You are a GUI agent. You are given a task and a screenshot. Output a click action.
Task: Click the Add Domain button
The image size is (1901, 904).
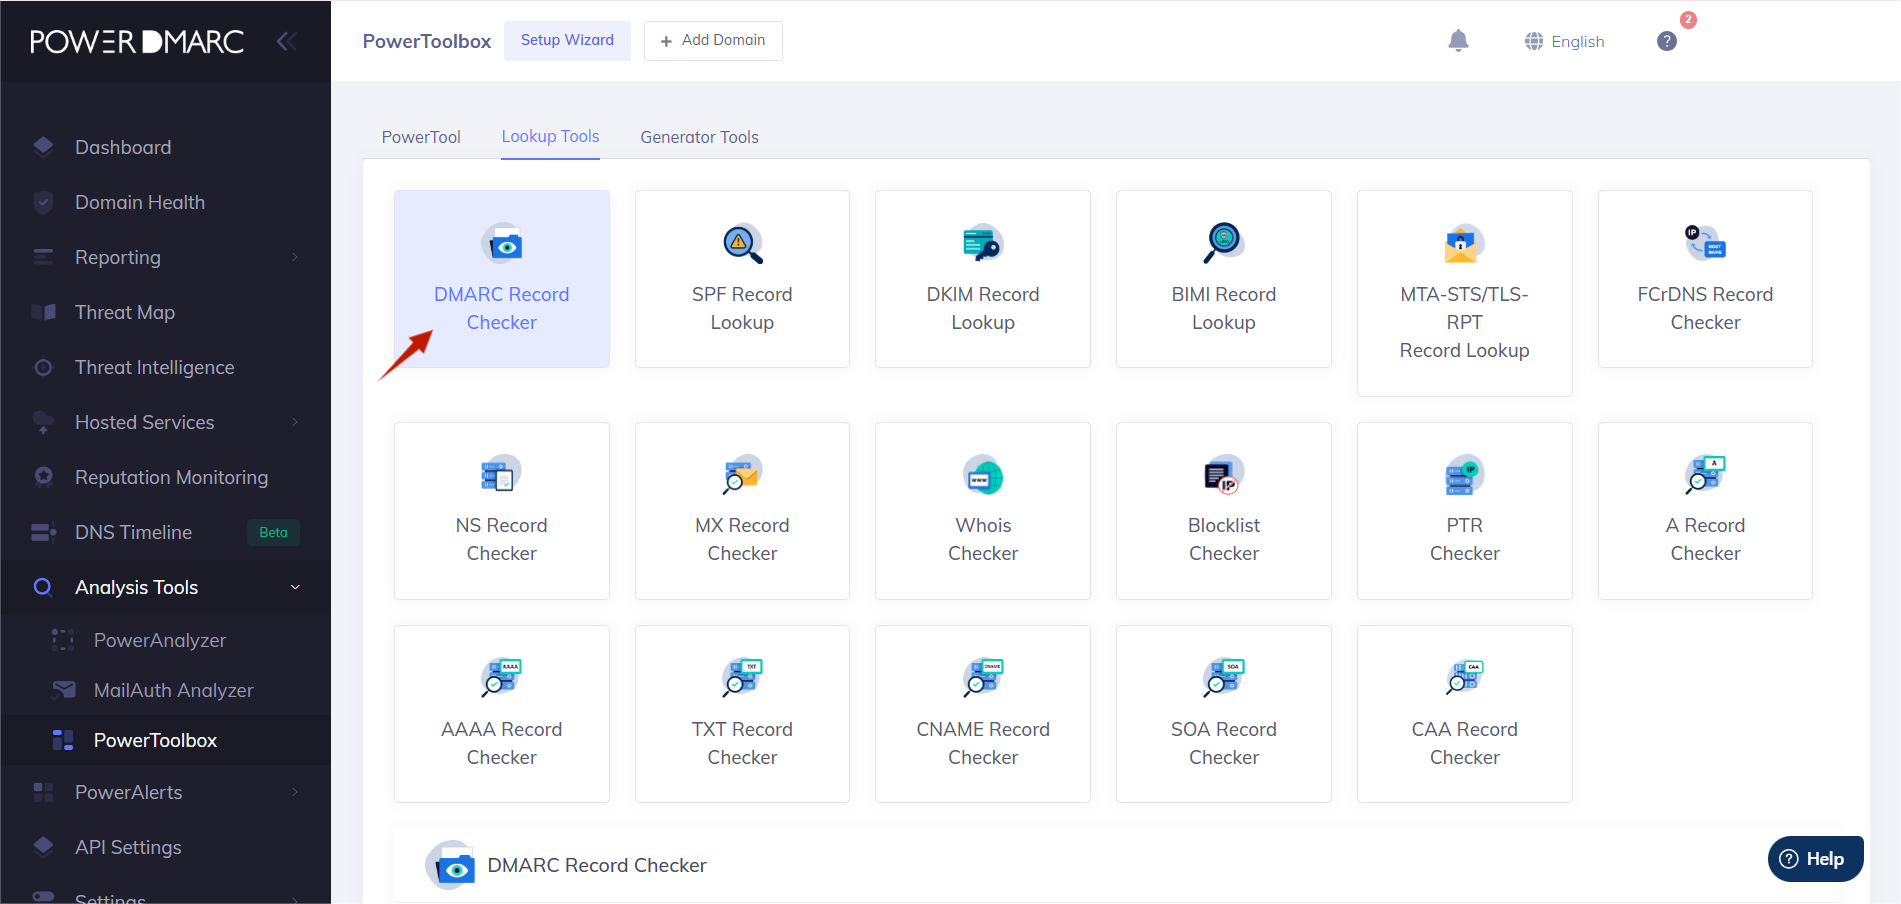713,41
